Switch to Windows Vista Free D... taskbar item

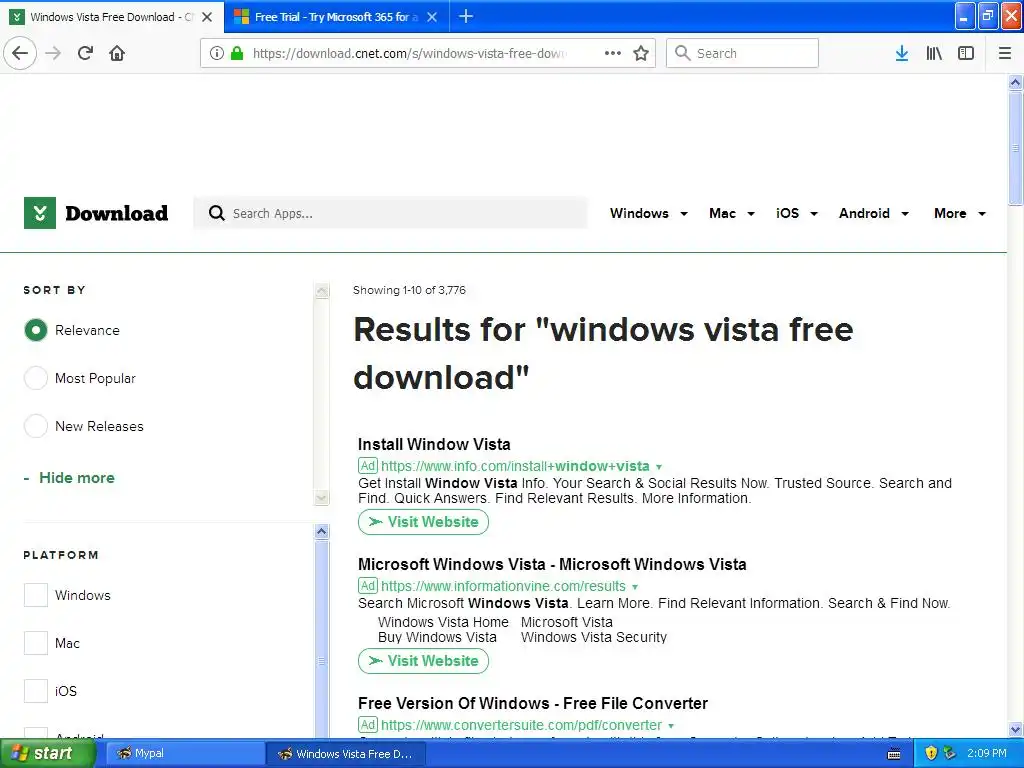pyautogui.click(x=346, y=754)
